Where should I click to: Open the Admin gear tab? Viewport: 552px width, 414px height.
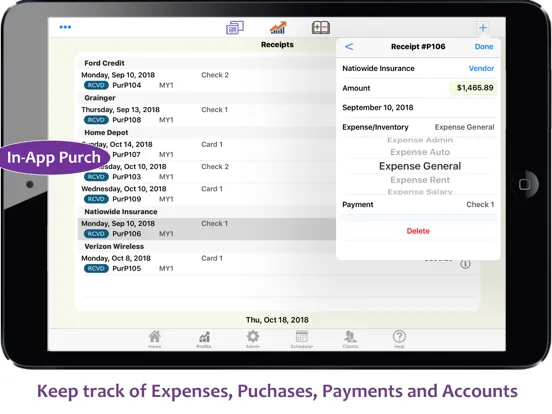pyautogui.click(x=253, y=339)
